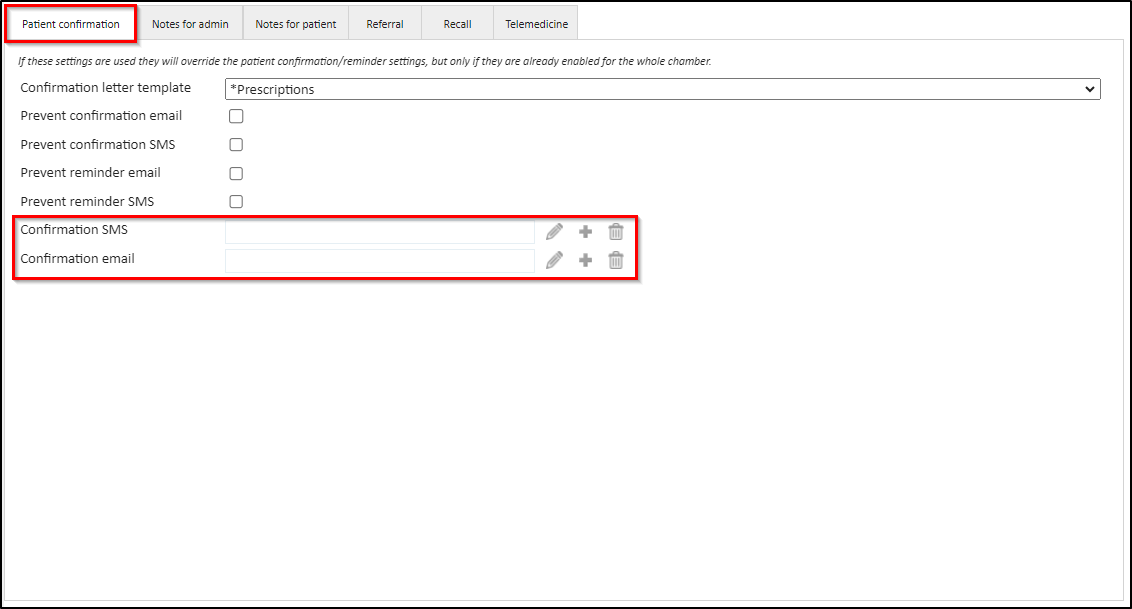The width and height of the screenshot is (1132, 609).
Task: Toggle the Prevent reminder email checkbox
Action: tap(236, 173)
